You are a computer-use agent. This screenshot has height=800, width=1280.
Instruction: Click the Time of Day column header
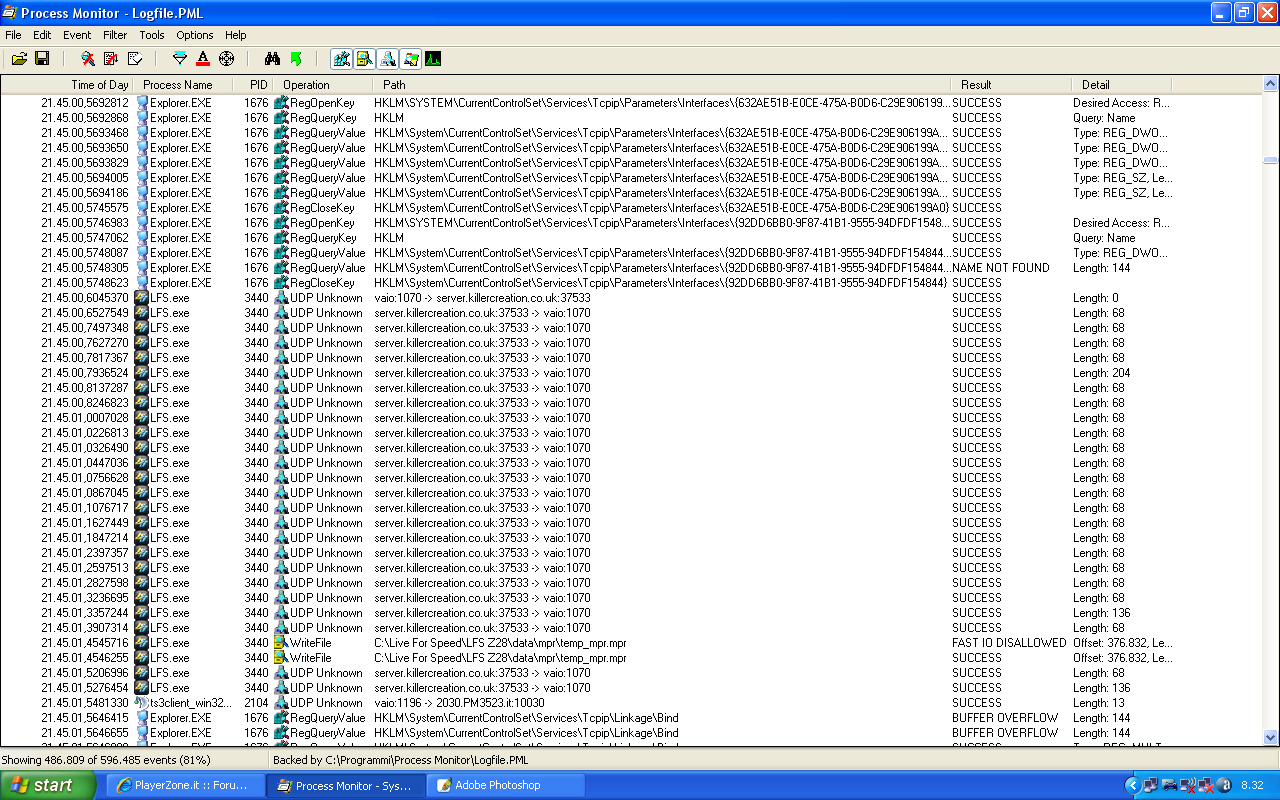67,85
